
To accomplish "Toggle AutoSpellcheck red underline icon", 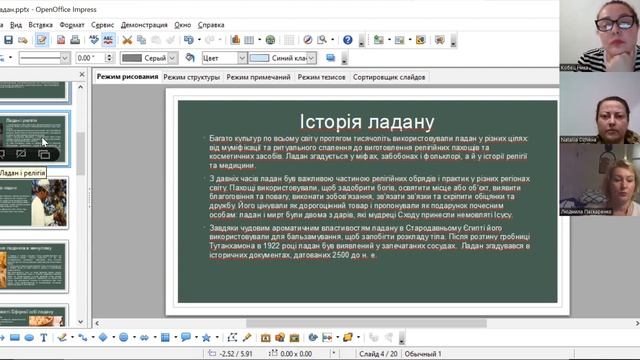I will click(x=108, y=40).
